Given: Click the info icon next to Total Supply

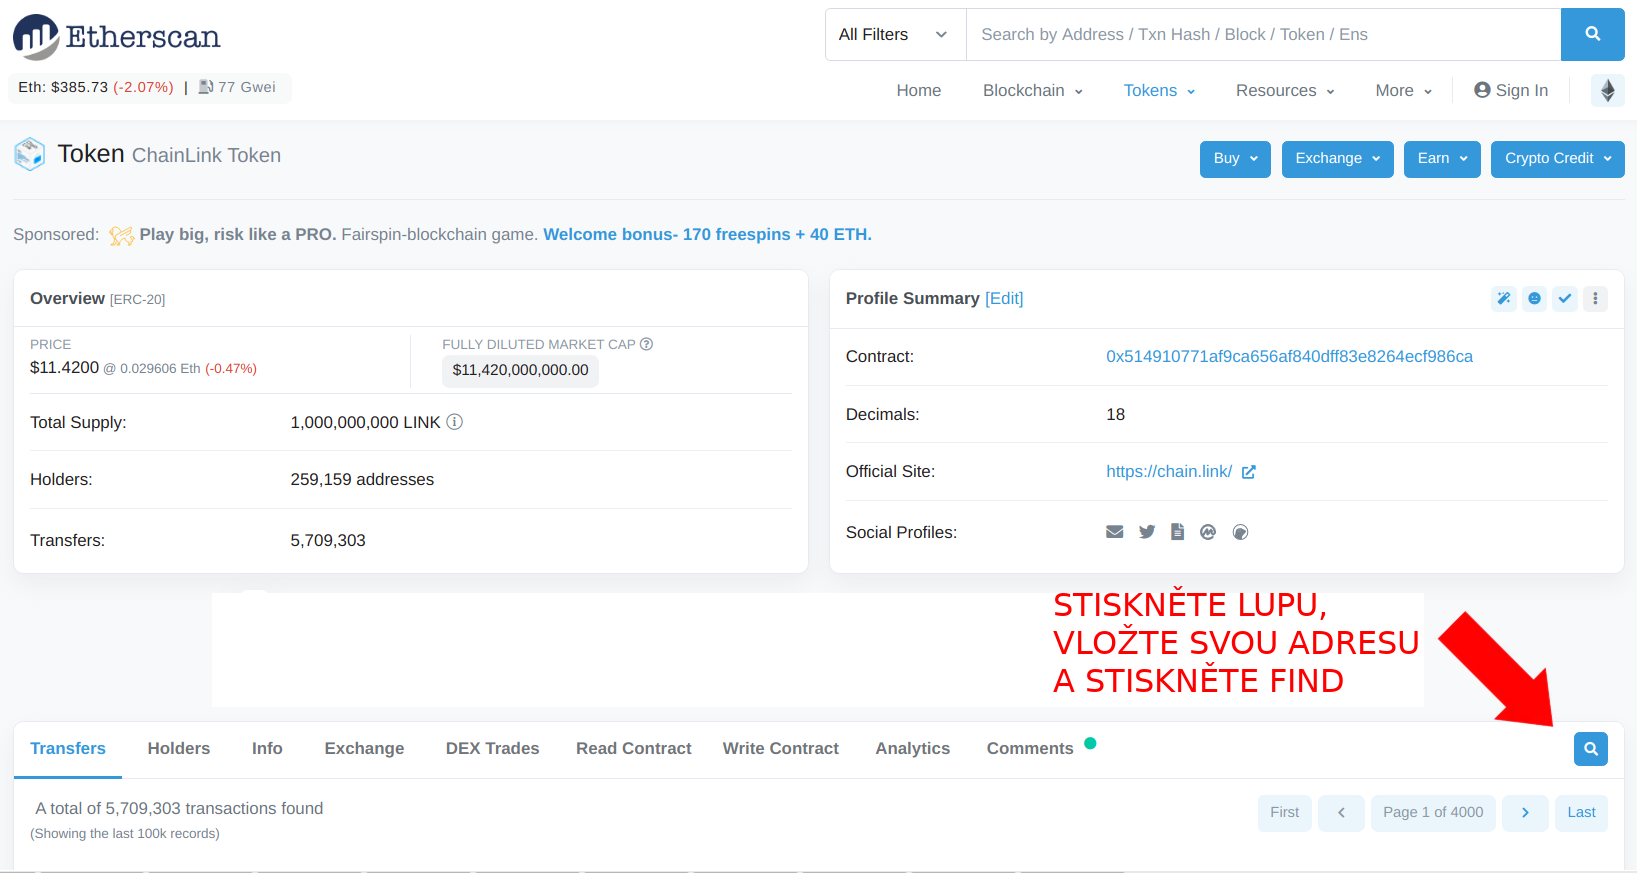Looking at the screenshot, I should point(455,422).
